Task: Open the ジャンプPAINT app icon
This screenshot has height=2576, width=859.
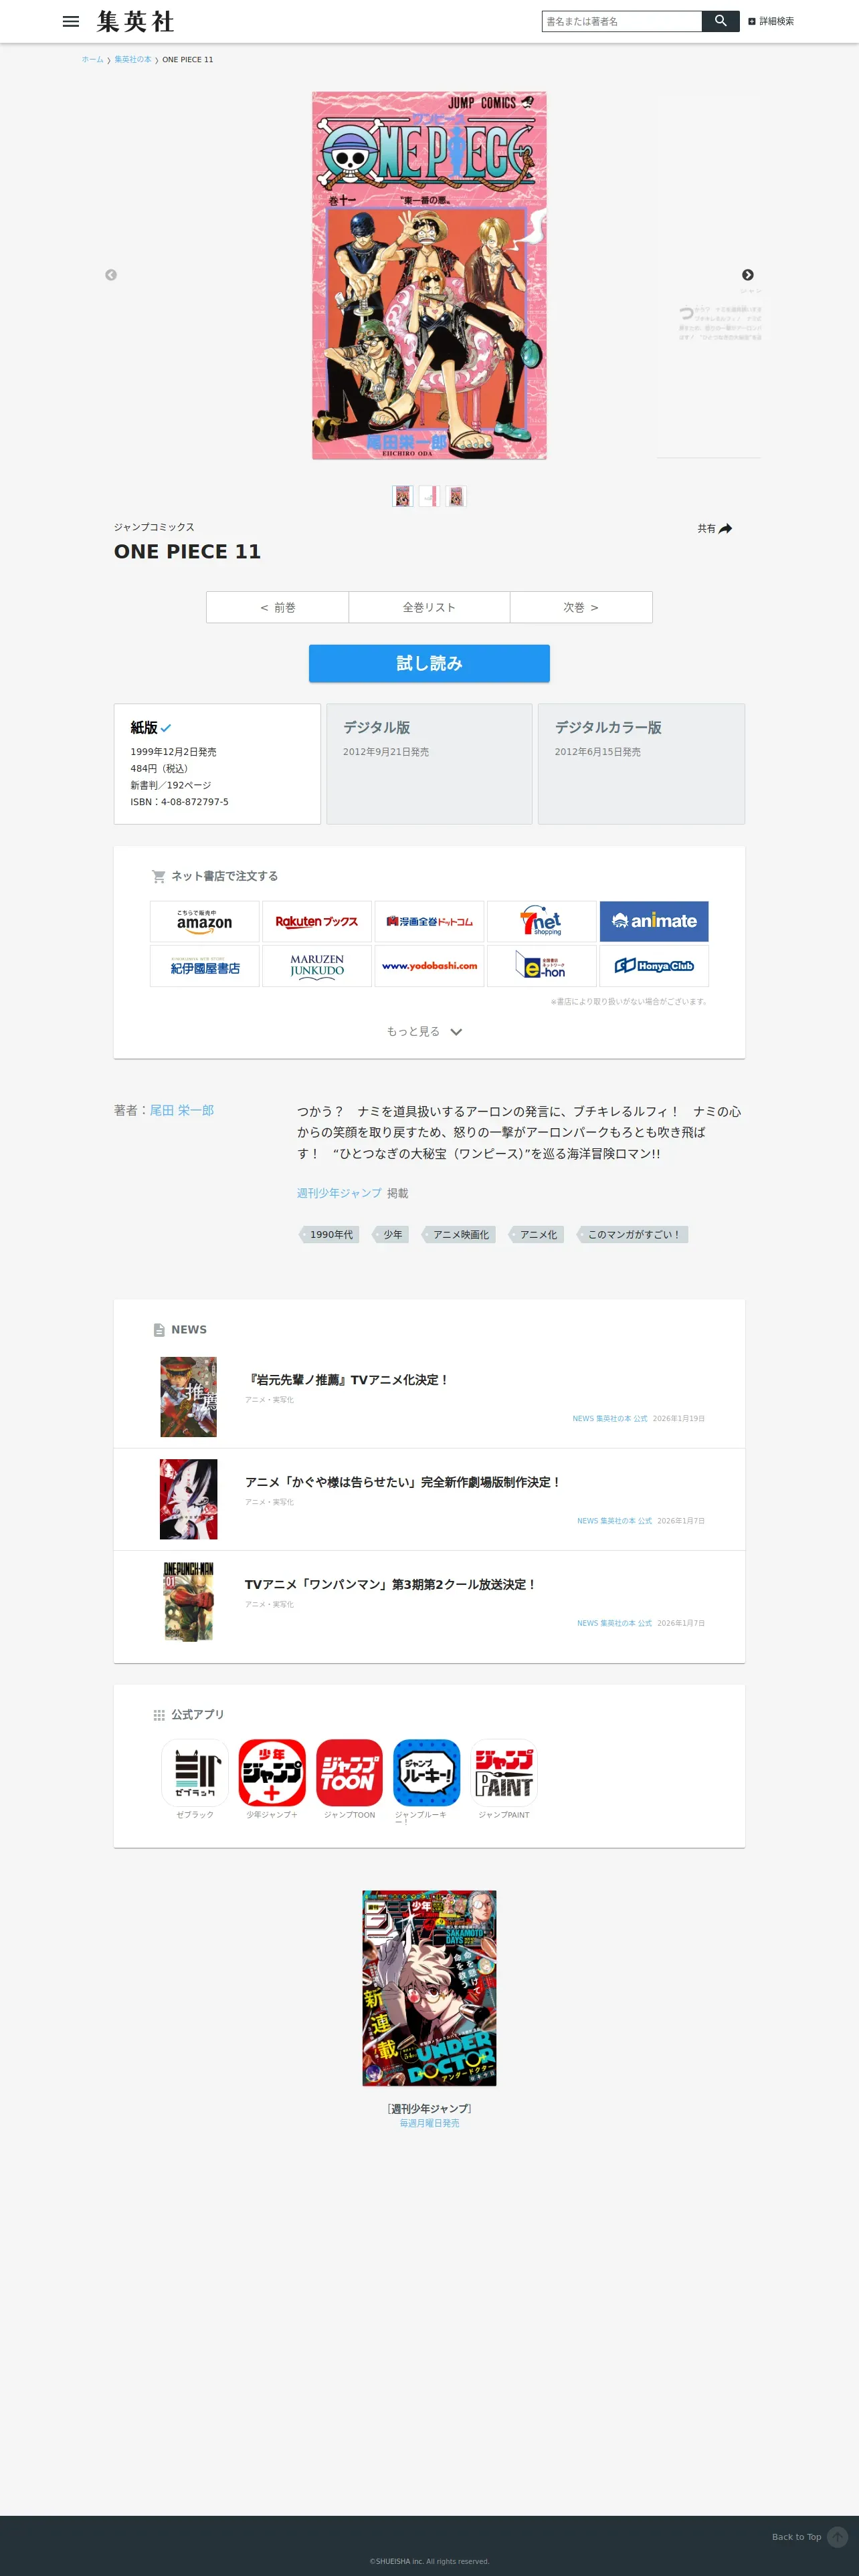Action: point(504,1773)
